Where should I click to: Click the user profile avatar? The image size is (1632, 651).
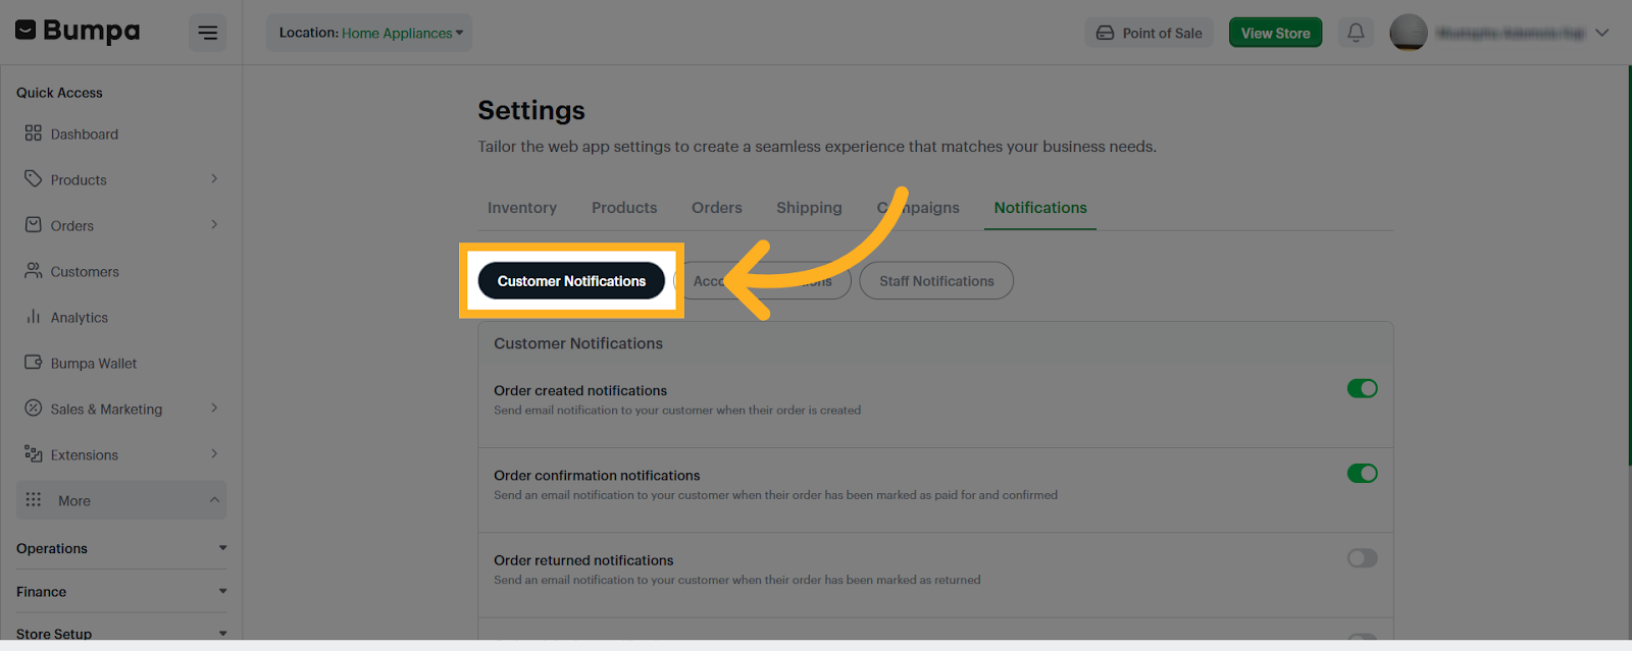[1408, 32]
